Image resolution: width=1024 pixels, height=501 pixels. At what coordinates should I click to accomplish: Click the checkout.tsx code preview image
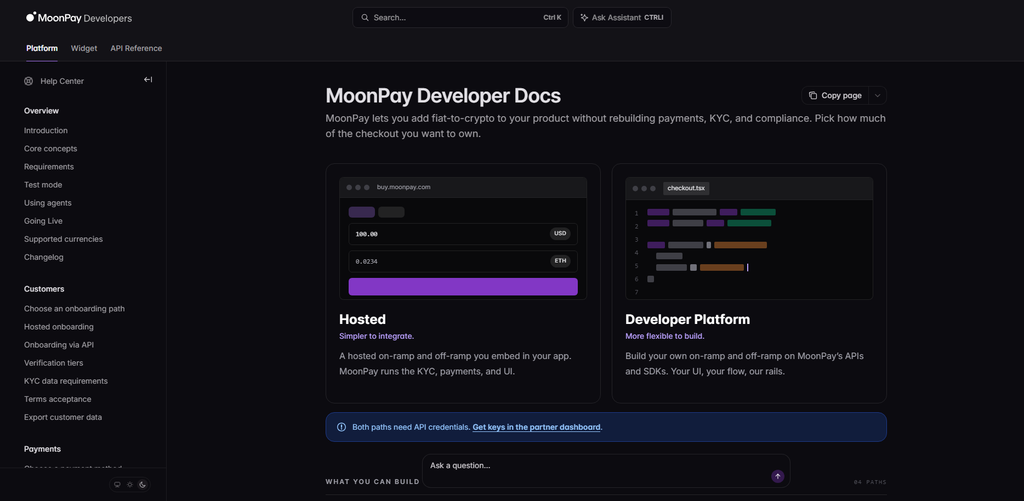[749, 238]
